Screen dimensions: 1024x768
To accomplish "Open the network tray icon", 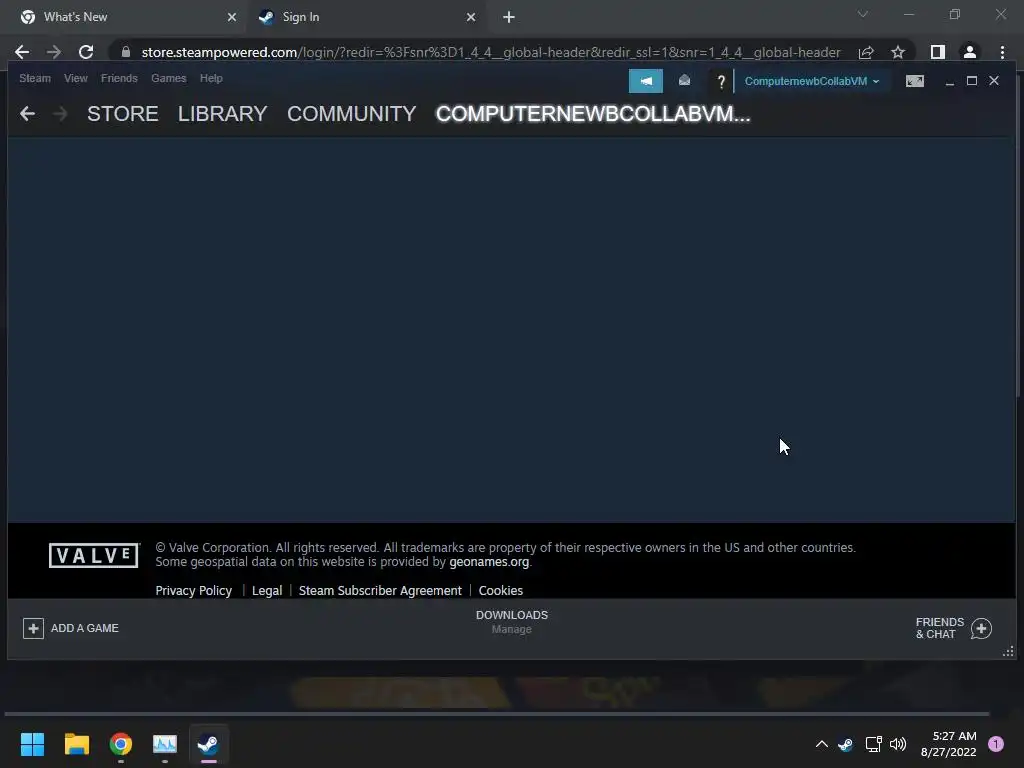I will click(873, 744).
